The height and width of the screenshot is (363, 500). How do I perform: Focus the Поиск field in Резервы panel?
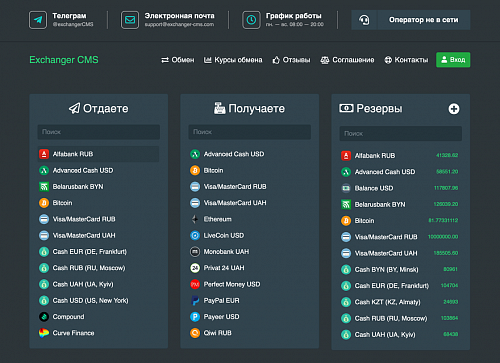tap(401, 133)
